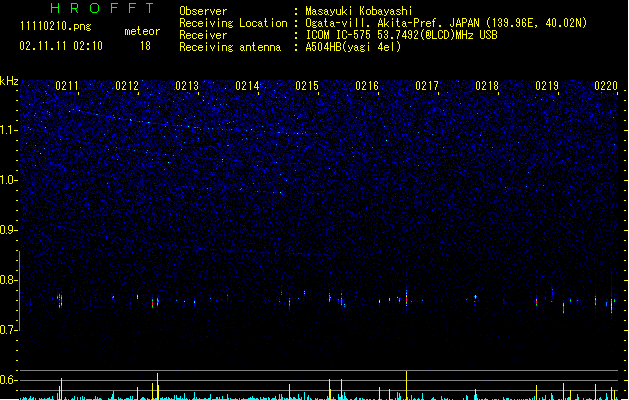Click the 0218 time marker
The height and width of the screenshot is (400, 629).
[x=487, y=86]
